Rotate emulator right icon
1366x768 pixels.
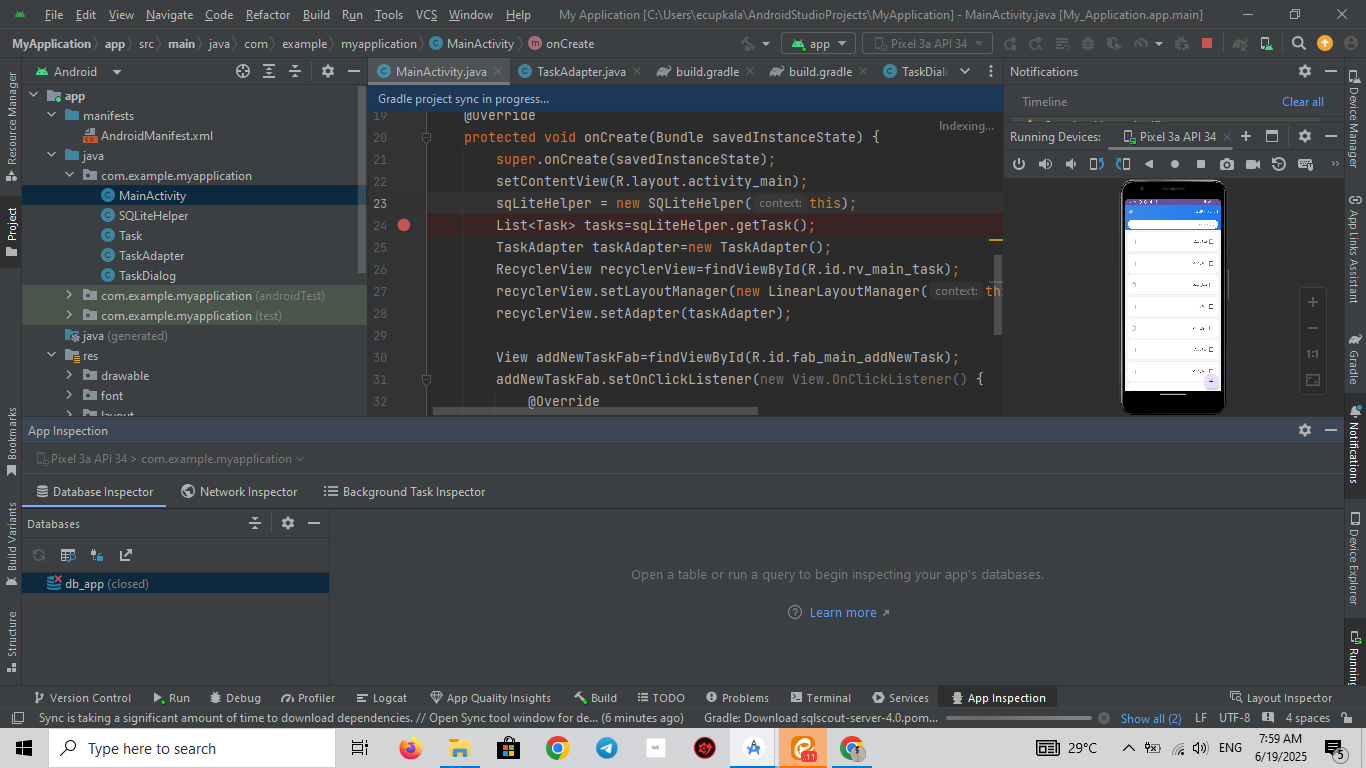pos(1123,164)
